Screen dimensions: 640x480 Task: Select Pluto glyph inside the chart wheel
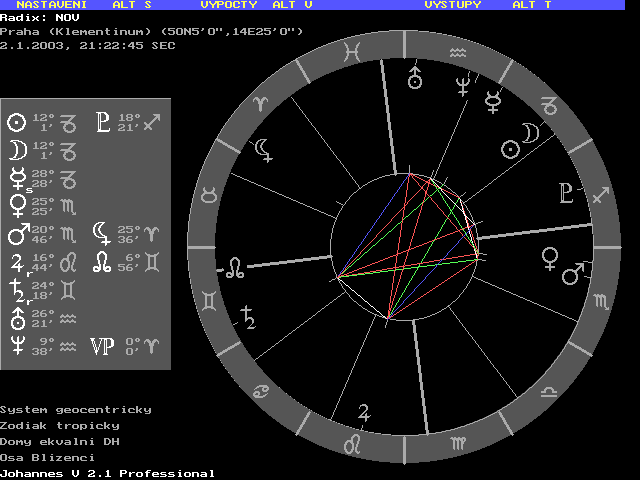click(x=568, y=193)
